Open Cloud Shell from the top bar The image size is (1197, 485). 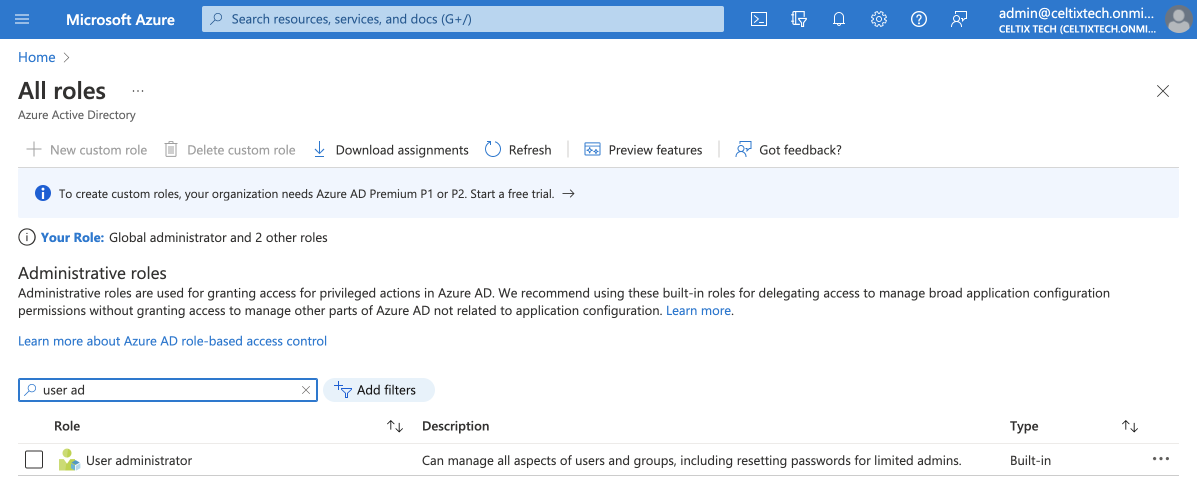point(759,19)
